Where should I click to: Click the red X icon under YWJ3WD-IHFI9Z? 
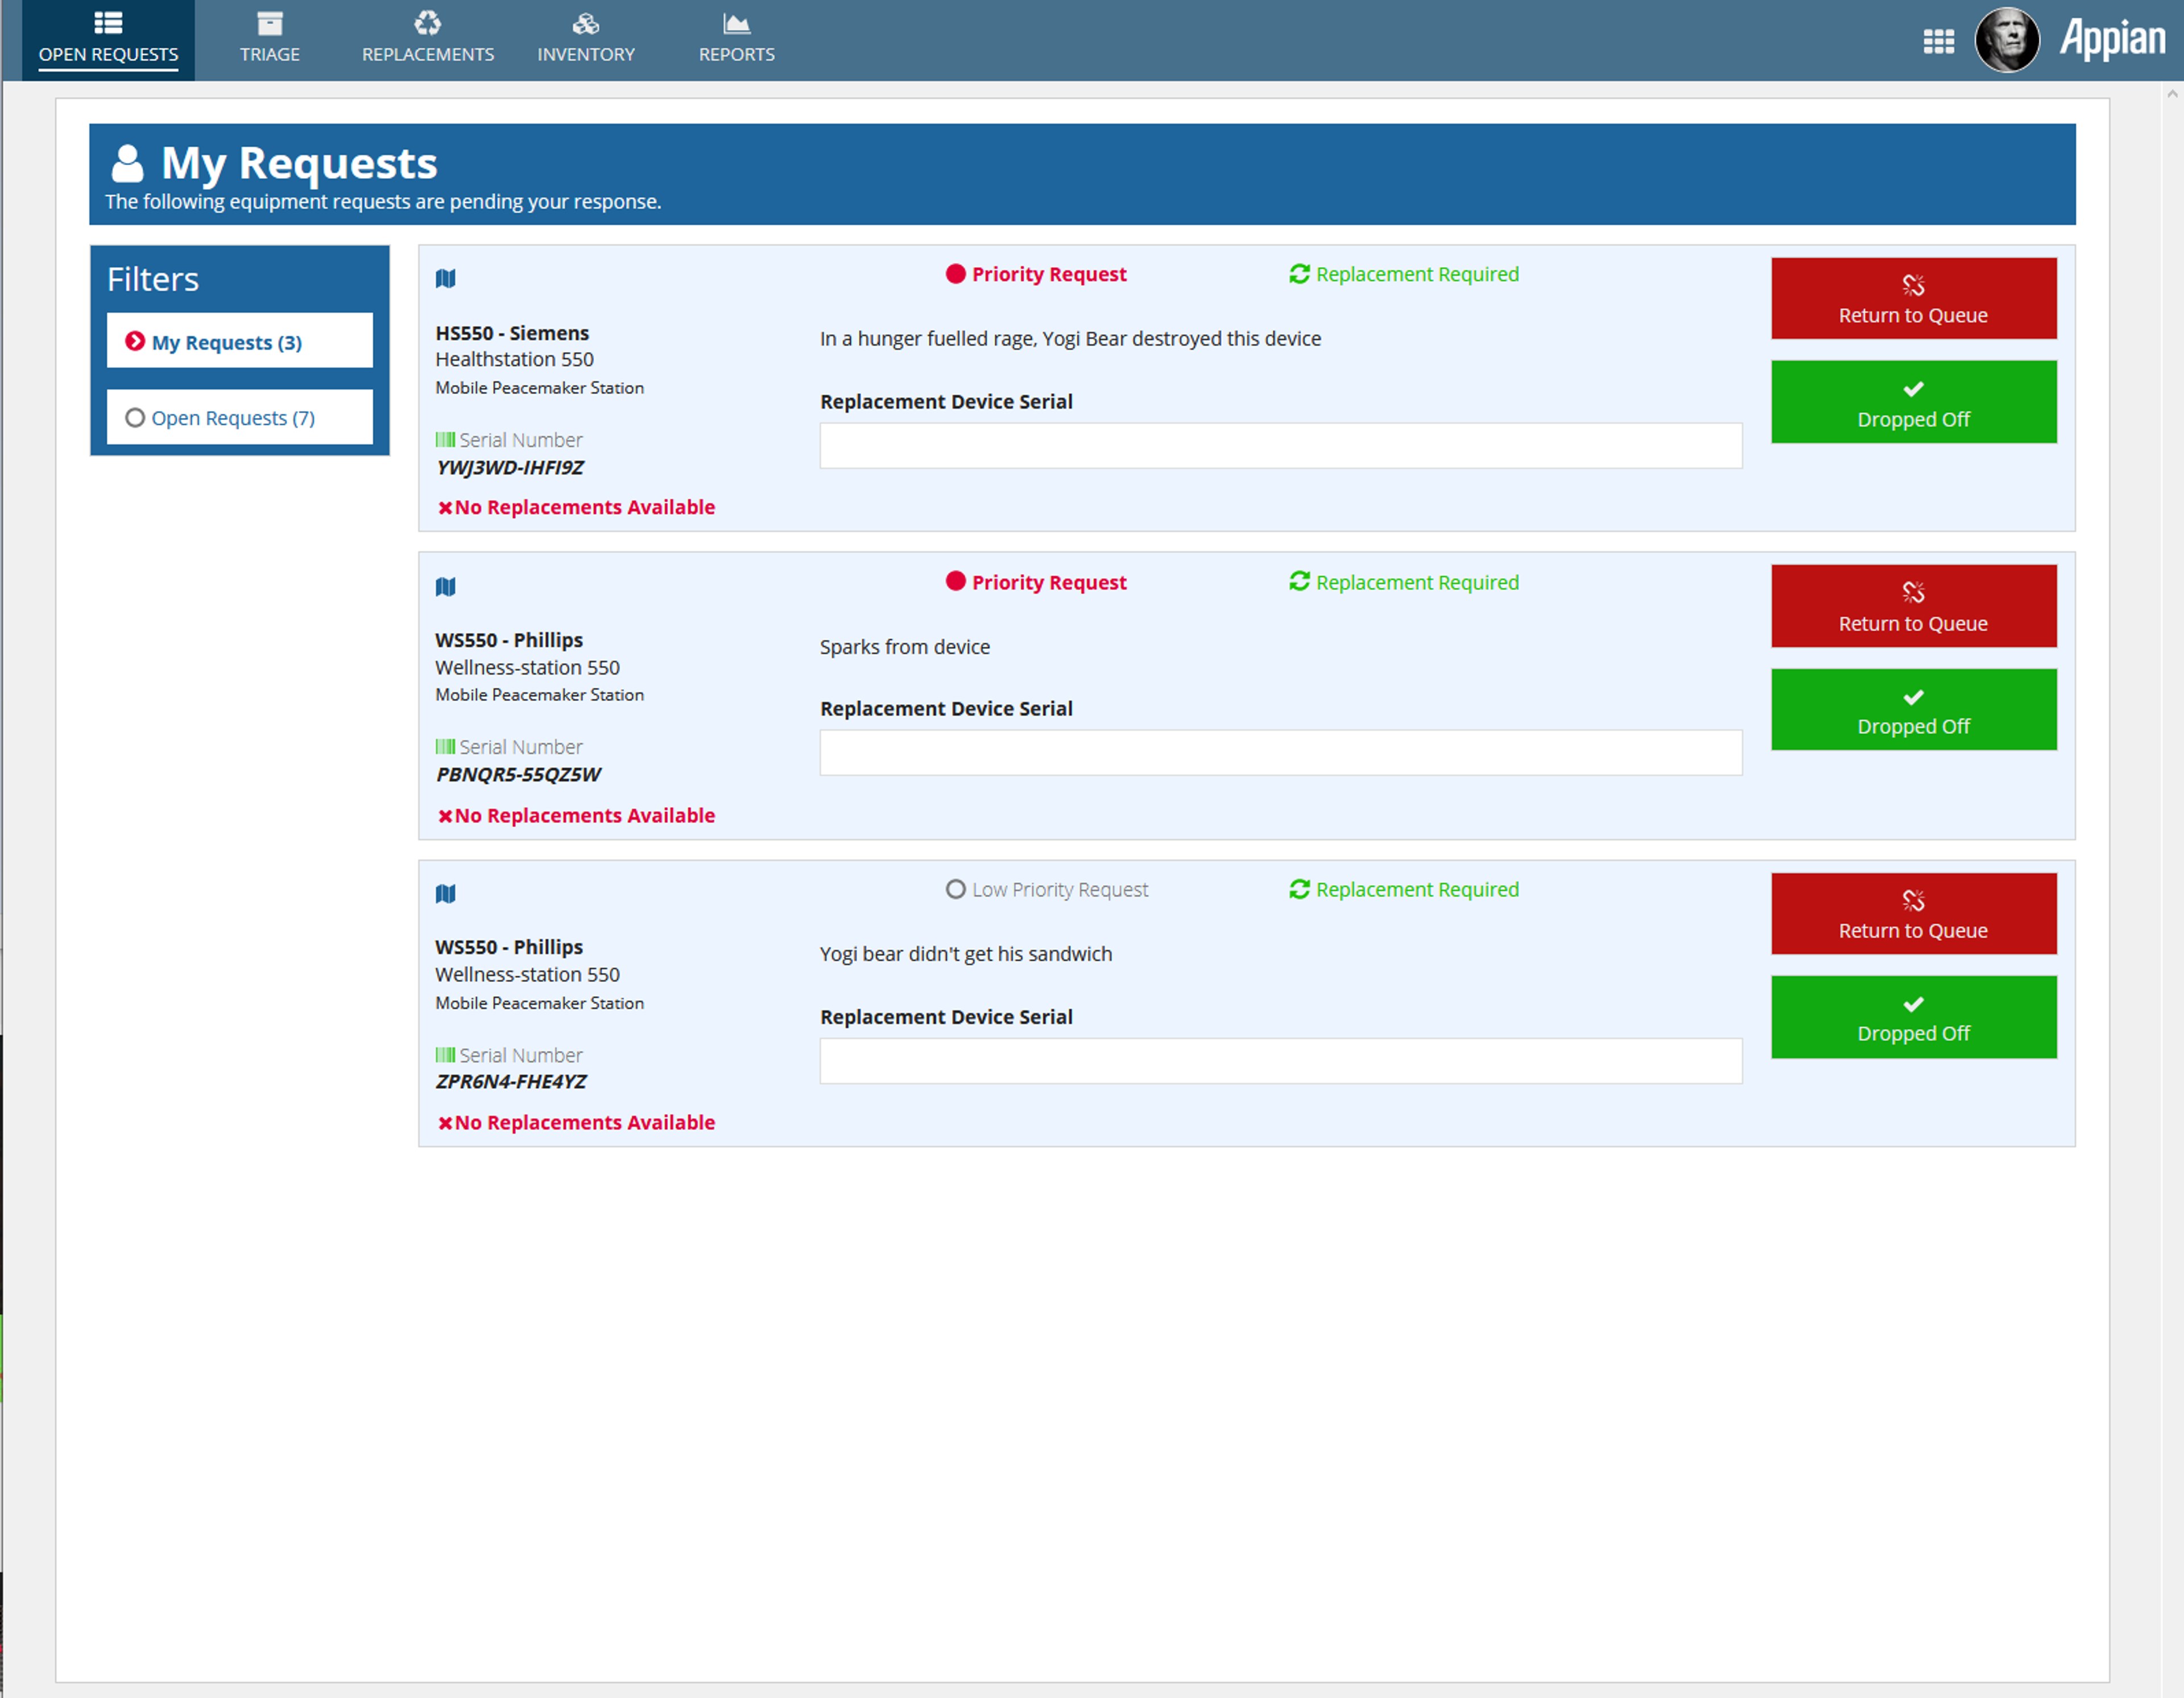tap(445, 508)
